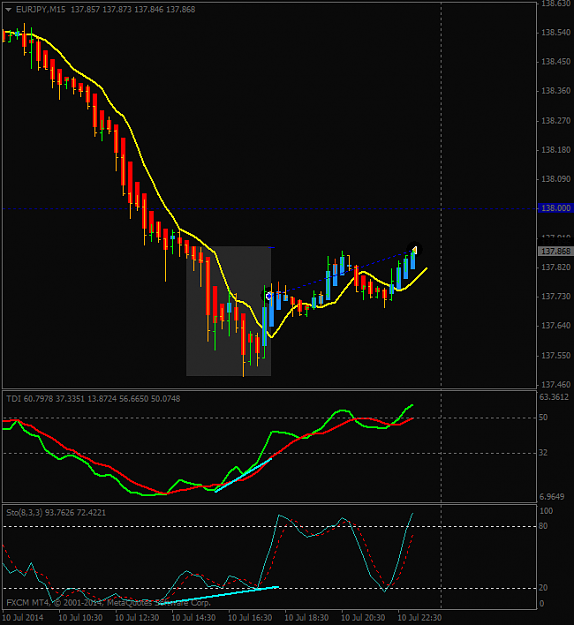
Task: Click the stochastic level 80 label
Action: coord(543,526)
